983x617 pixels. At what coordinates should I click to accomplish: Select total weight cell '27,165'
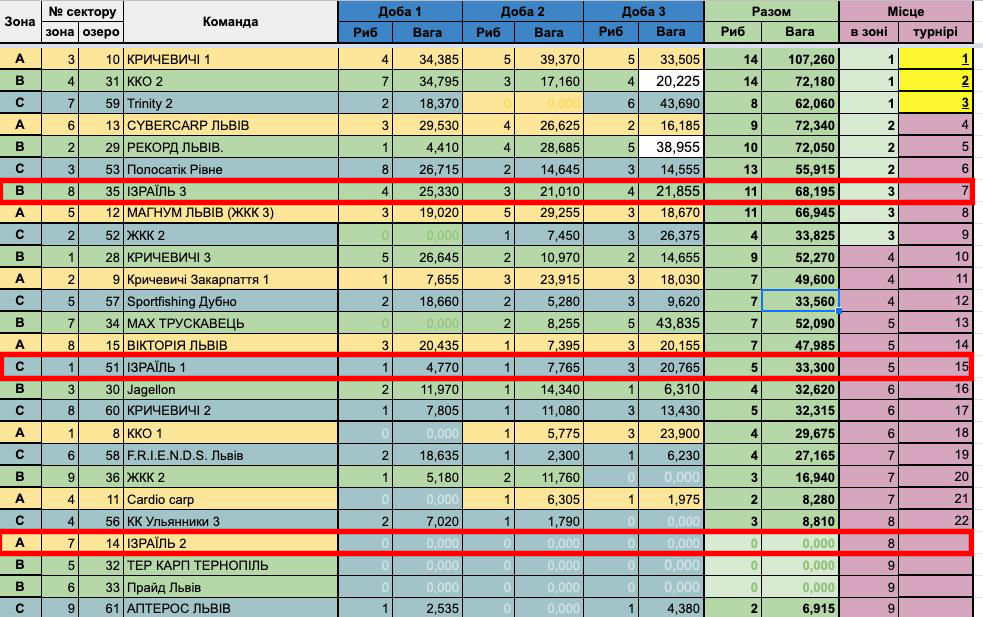coord(800,455)
